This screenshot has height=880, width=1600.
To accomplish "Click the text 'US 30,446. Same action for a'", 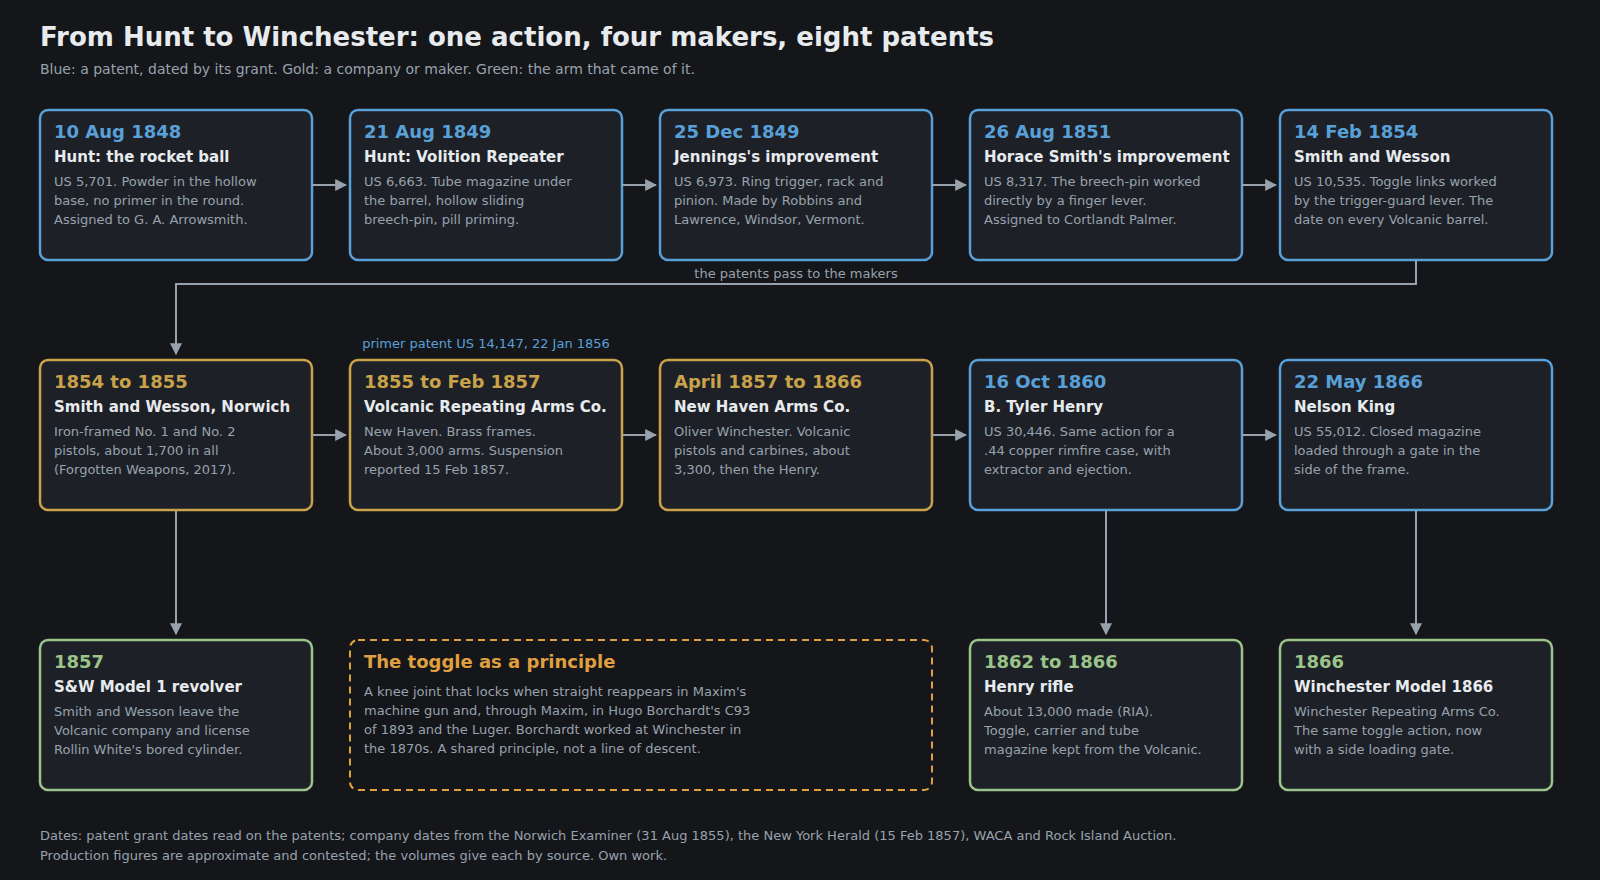I will click(x=1079, y=432).
